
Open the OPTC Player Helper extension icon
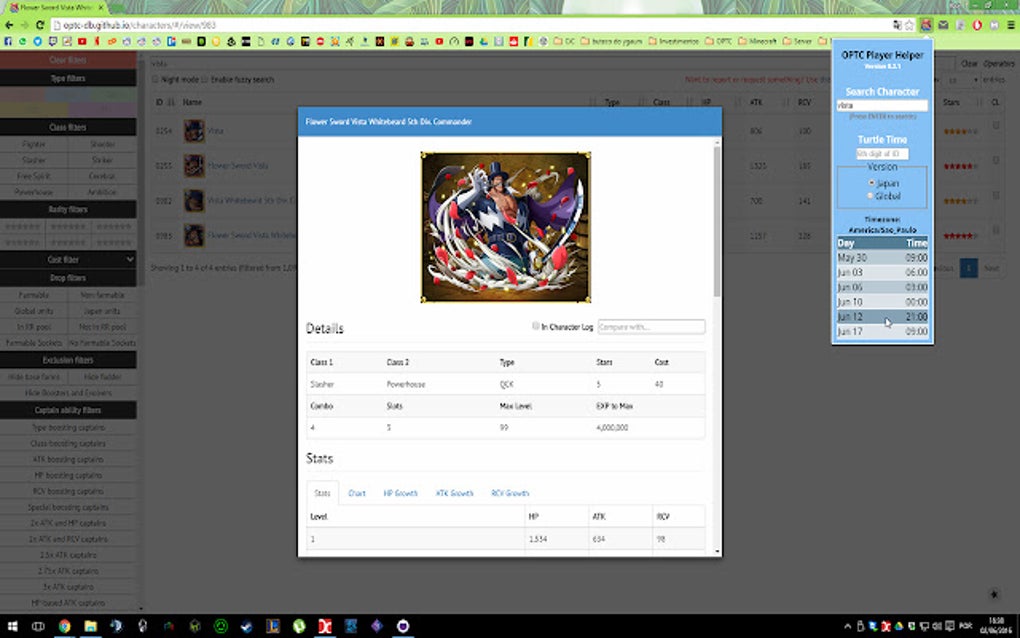[925, 25]
